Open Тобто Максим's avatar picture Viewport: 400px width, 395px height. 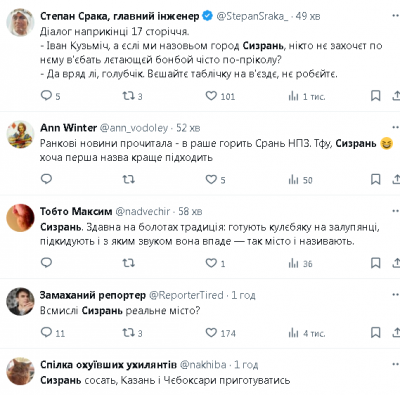[x=20, y=218]
